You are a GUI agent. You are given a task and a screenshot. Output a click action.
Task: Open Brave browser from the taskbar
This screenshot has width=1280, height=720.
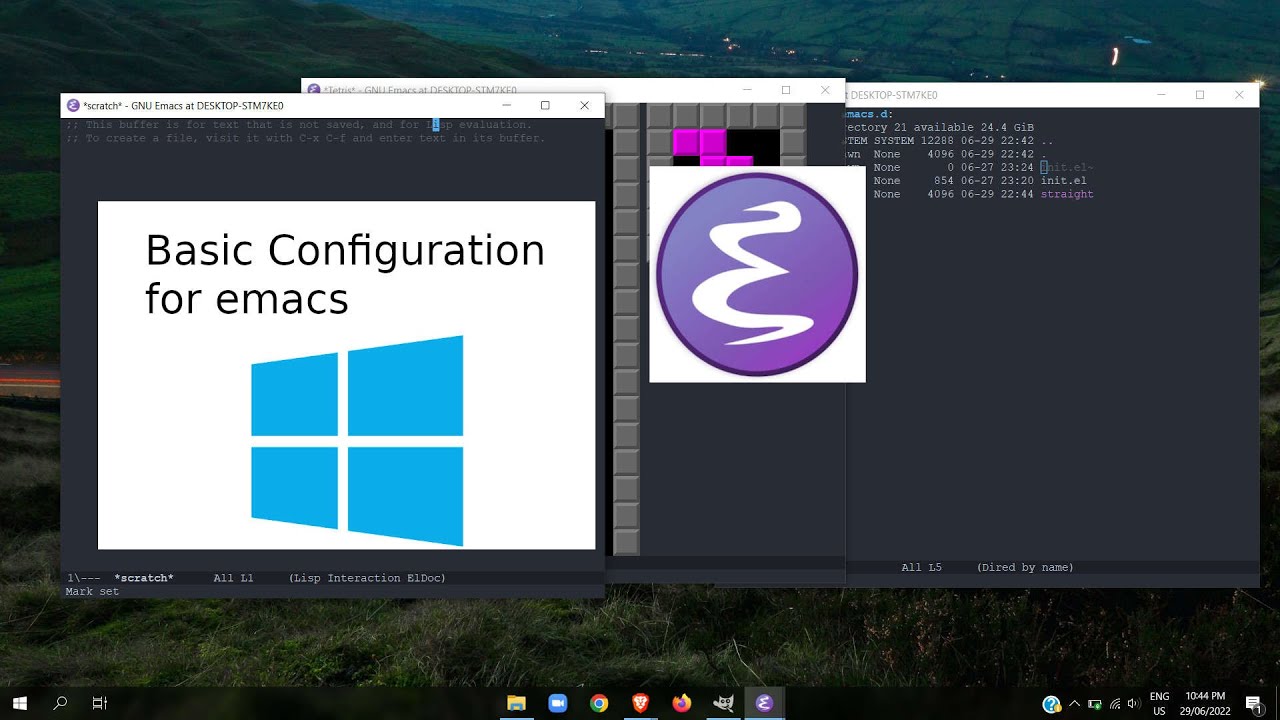click(640, 703)
